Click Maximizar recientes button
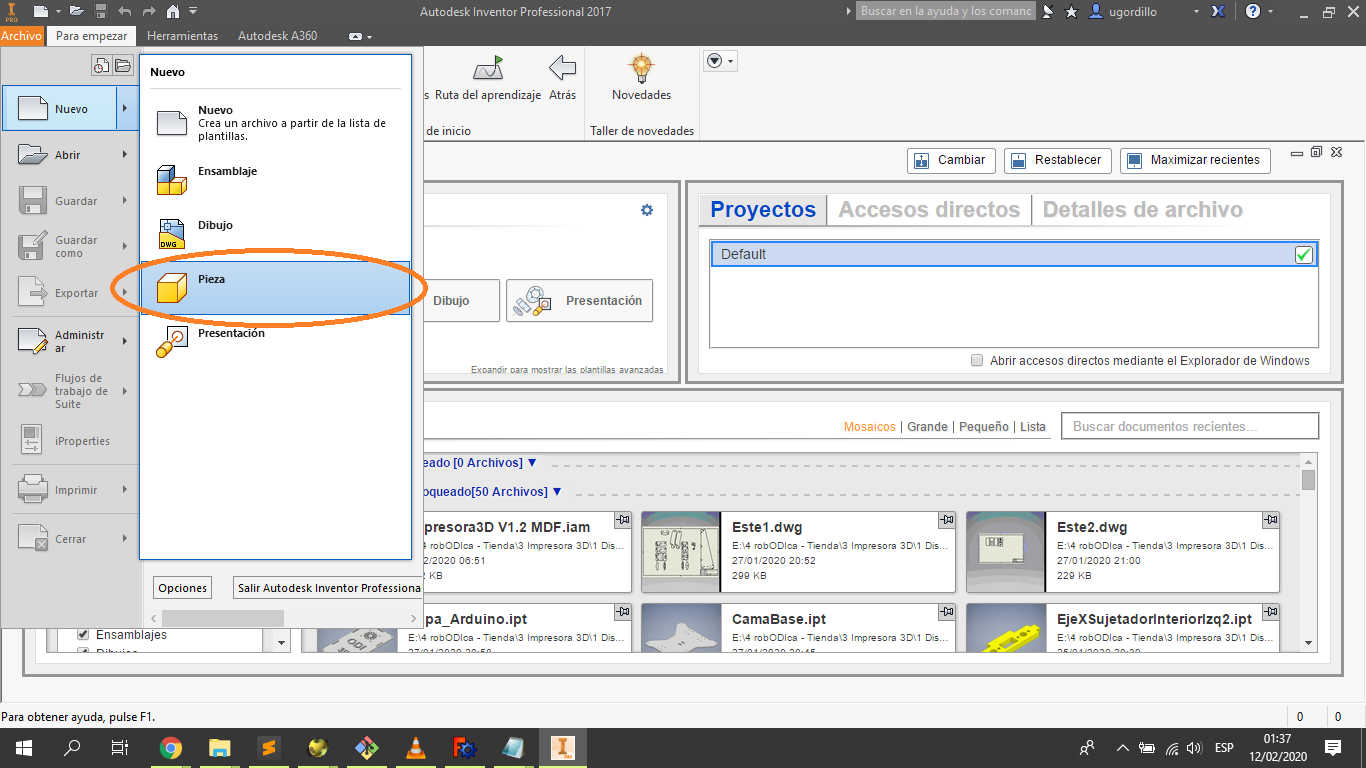The height and width of the screenshot is (768, 1366). coord(1195,160)
